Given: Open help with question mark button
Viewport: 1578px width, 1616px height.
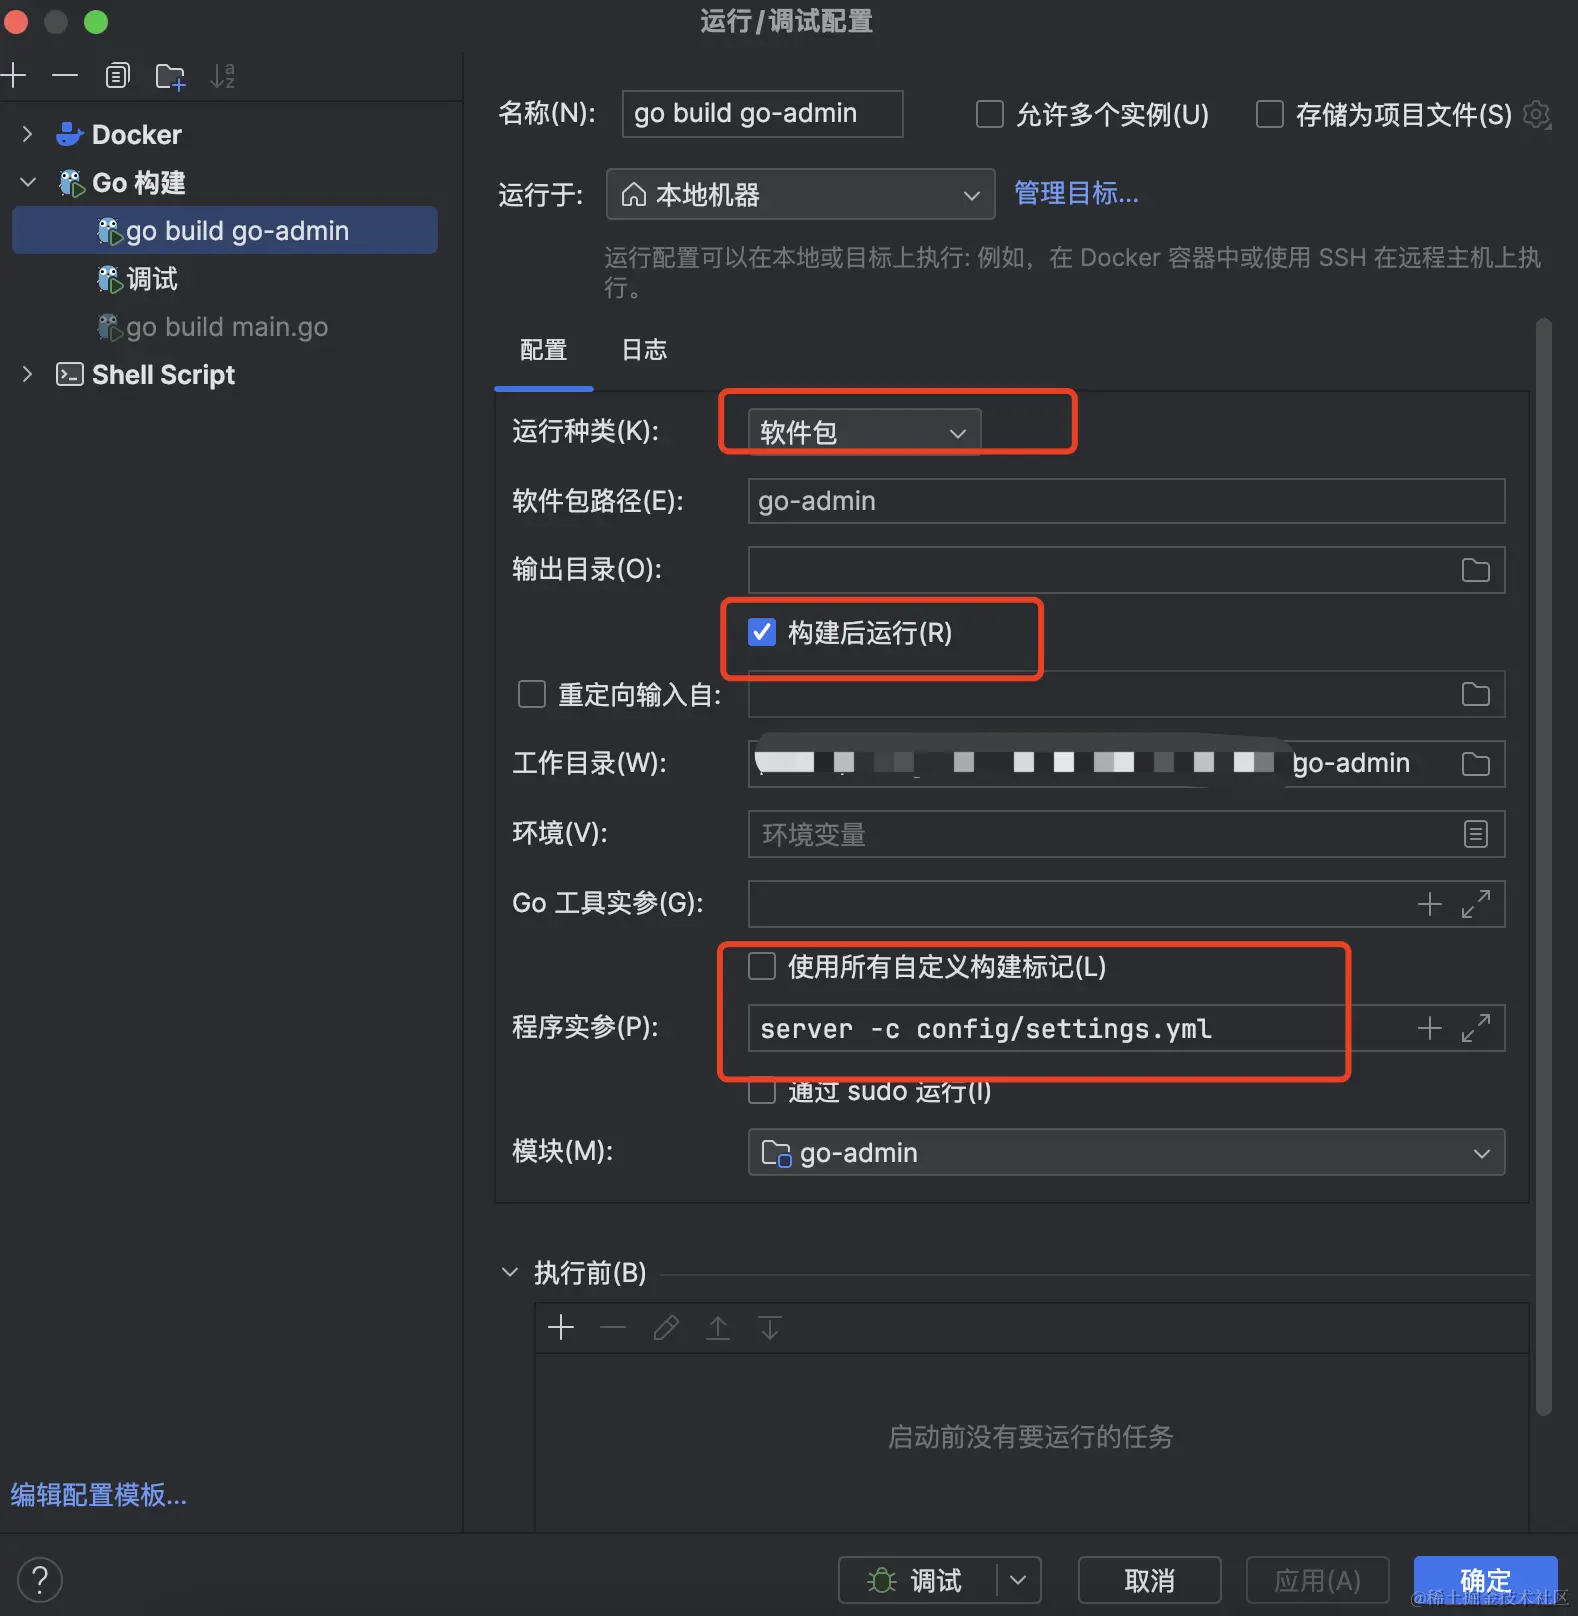Looking at the screenshot, I should coord(40,1581).
